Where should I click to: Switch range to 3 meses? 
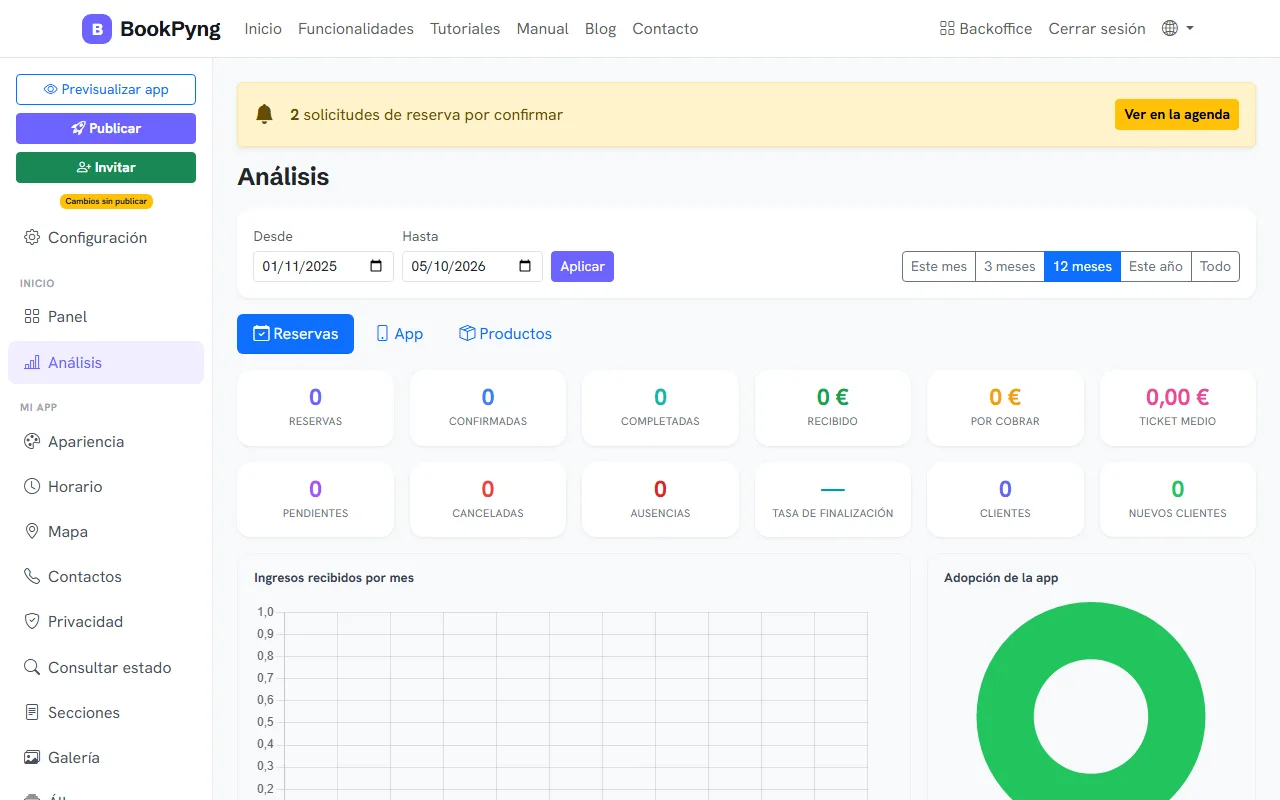(1010, 266)
